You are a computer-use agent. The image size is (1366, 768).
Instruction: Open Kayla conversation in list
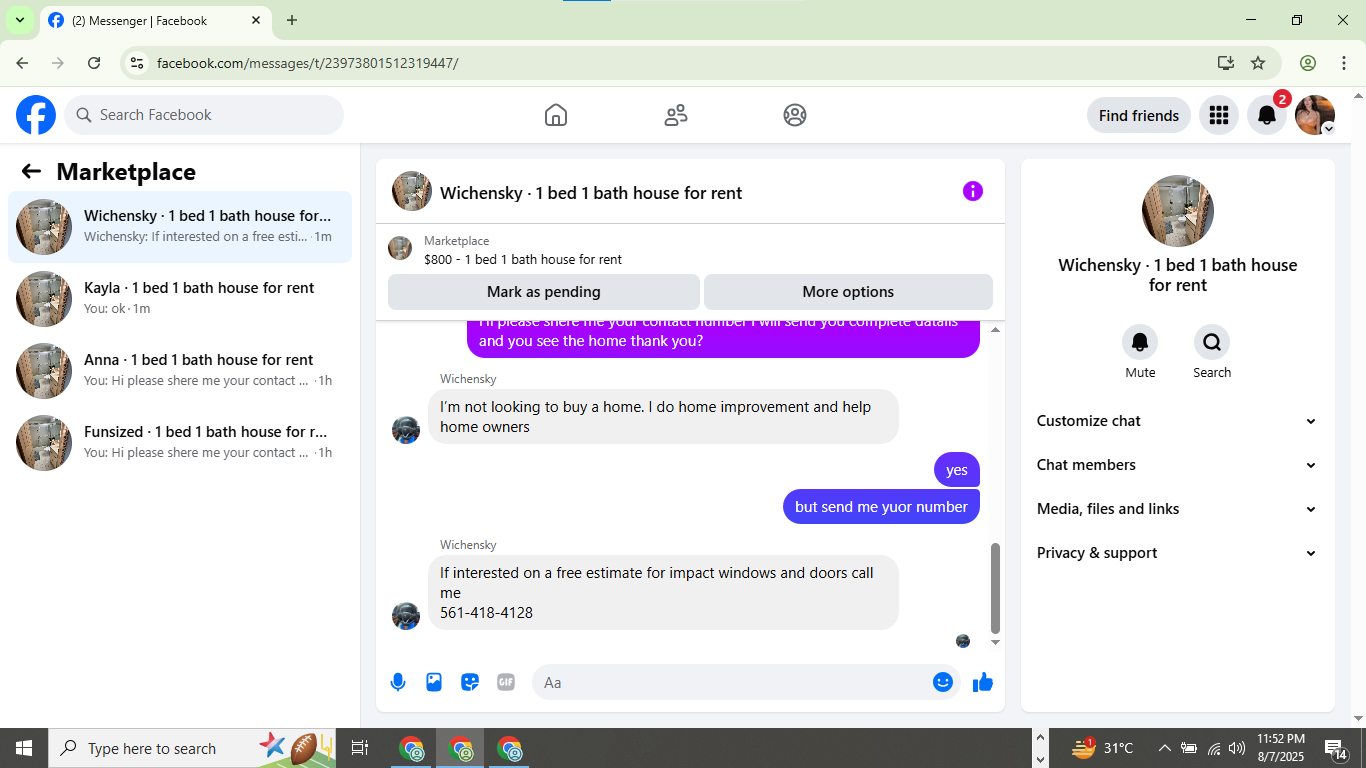(x=180, y=299)
